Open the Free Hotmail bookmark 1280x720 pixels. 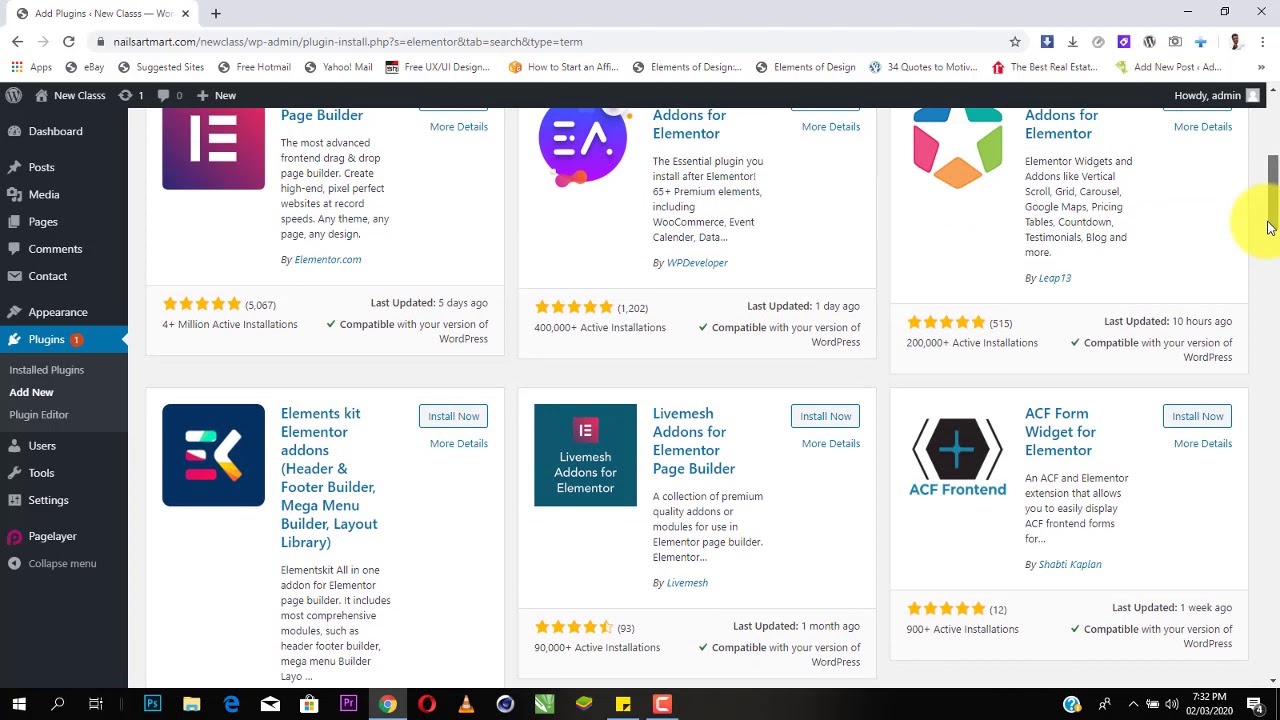pos(253,67)
